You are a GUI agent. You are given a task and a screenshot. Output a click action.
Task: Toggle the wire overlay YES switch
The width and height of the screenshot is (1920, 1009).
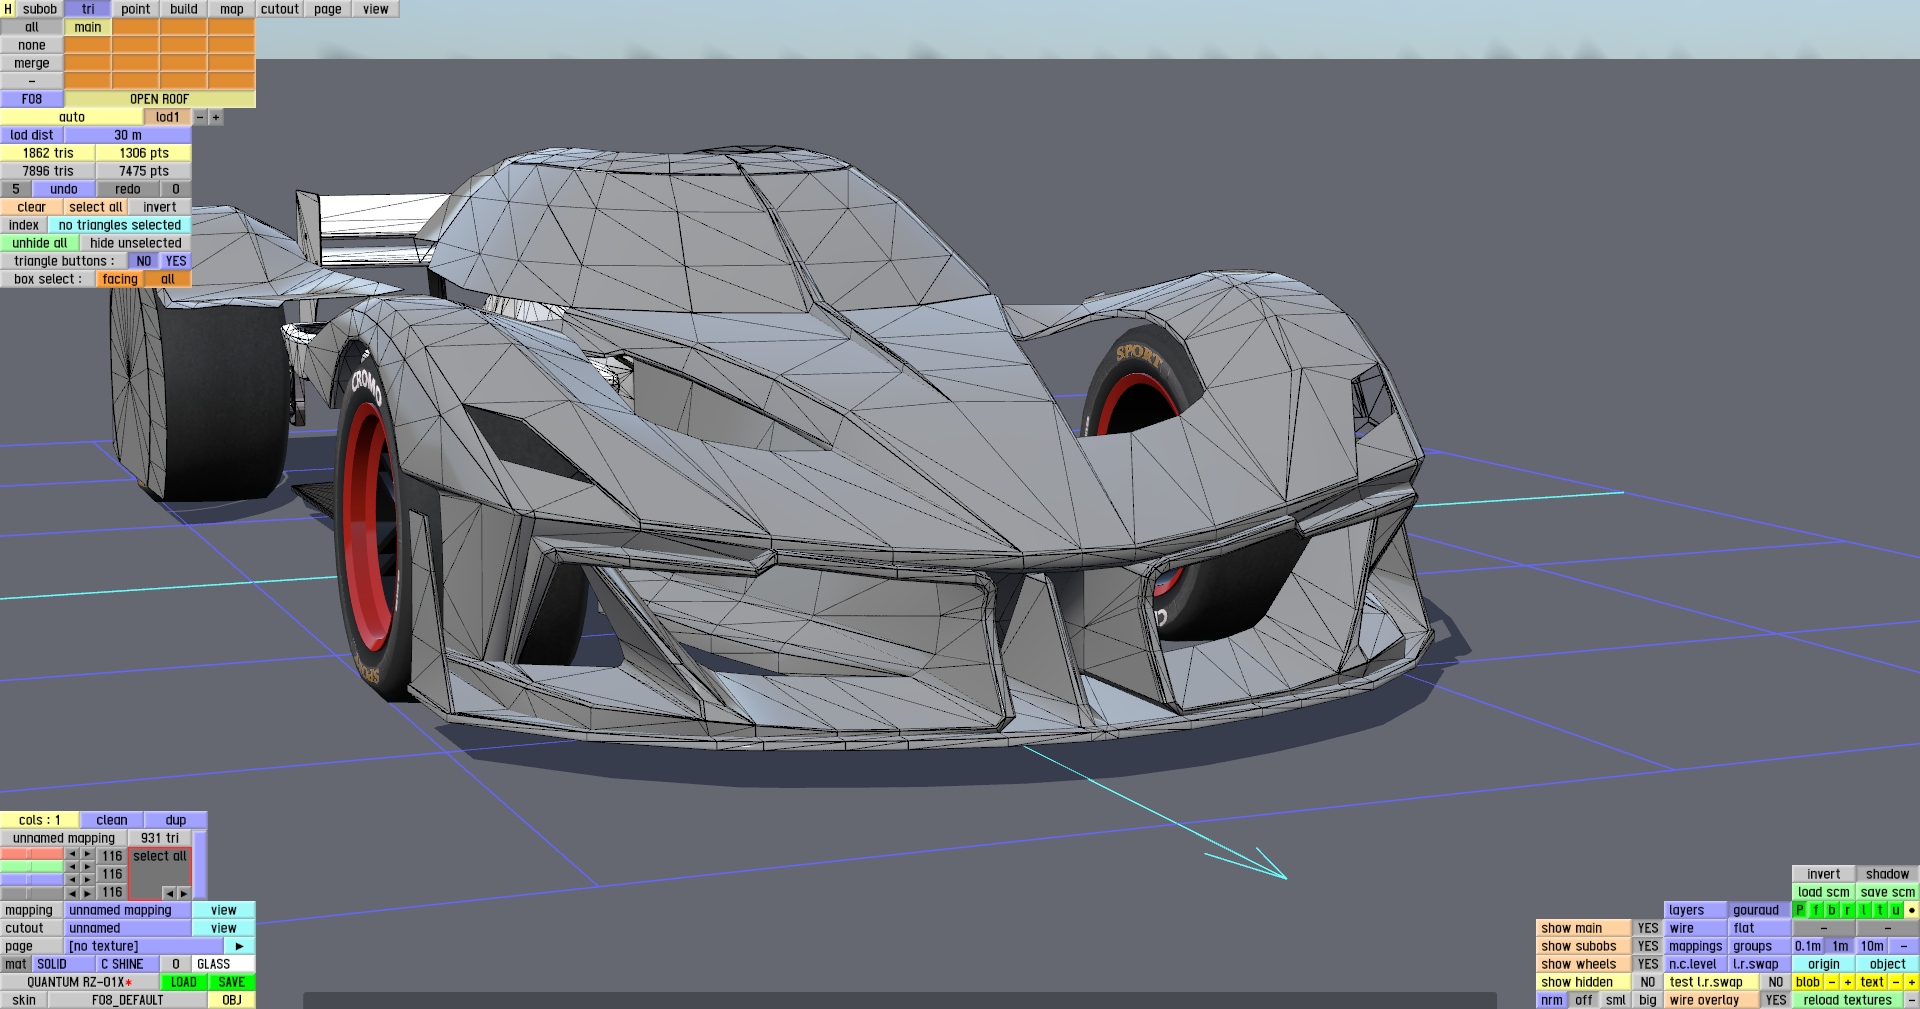point(1776,1000)
